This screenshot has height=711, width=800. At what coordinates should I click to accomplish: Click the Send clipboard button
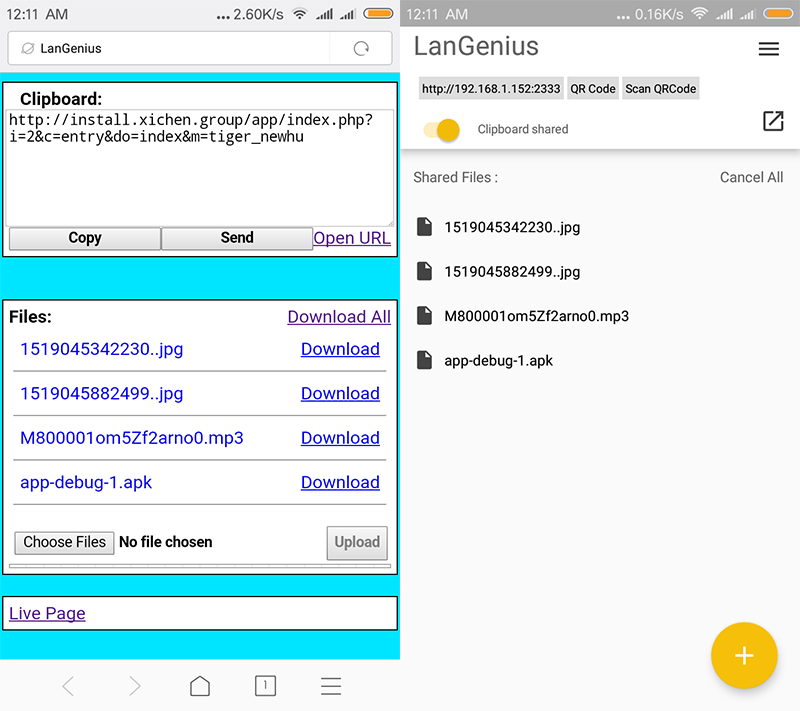[237, 238]
